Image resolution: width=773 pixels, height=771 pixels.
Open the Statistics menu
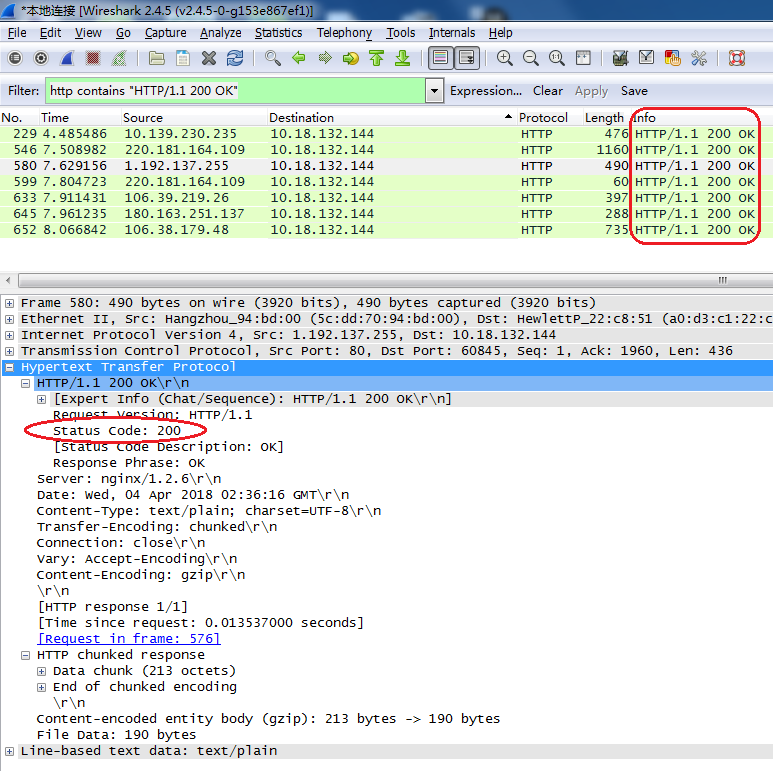(279, 33)
